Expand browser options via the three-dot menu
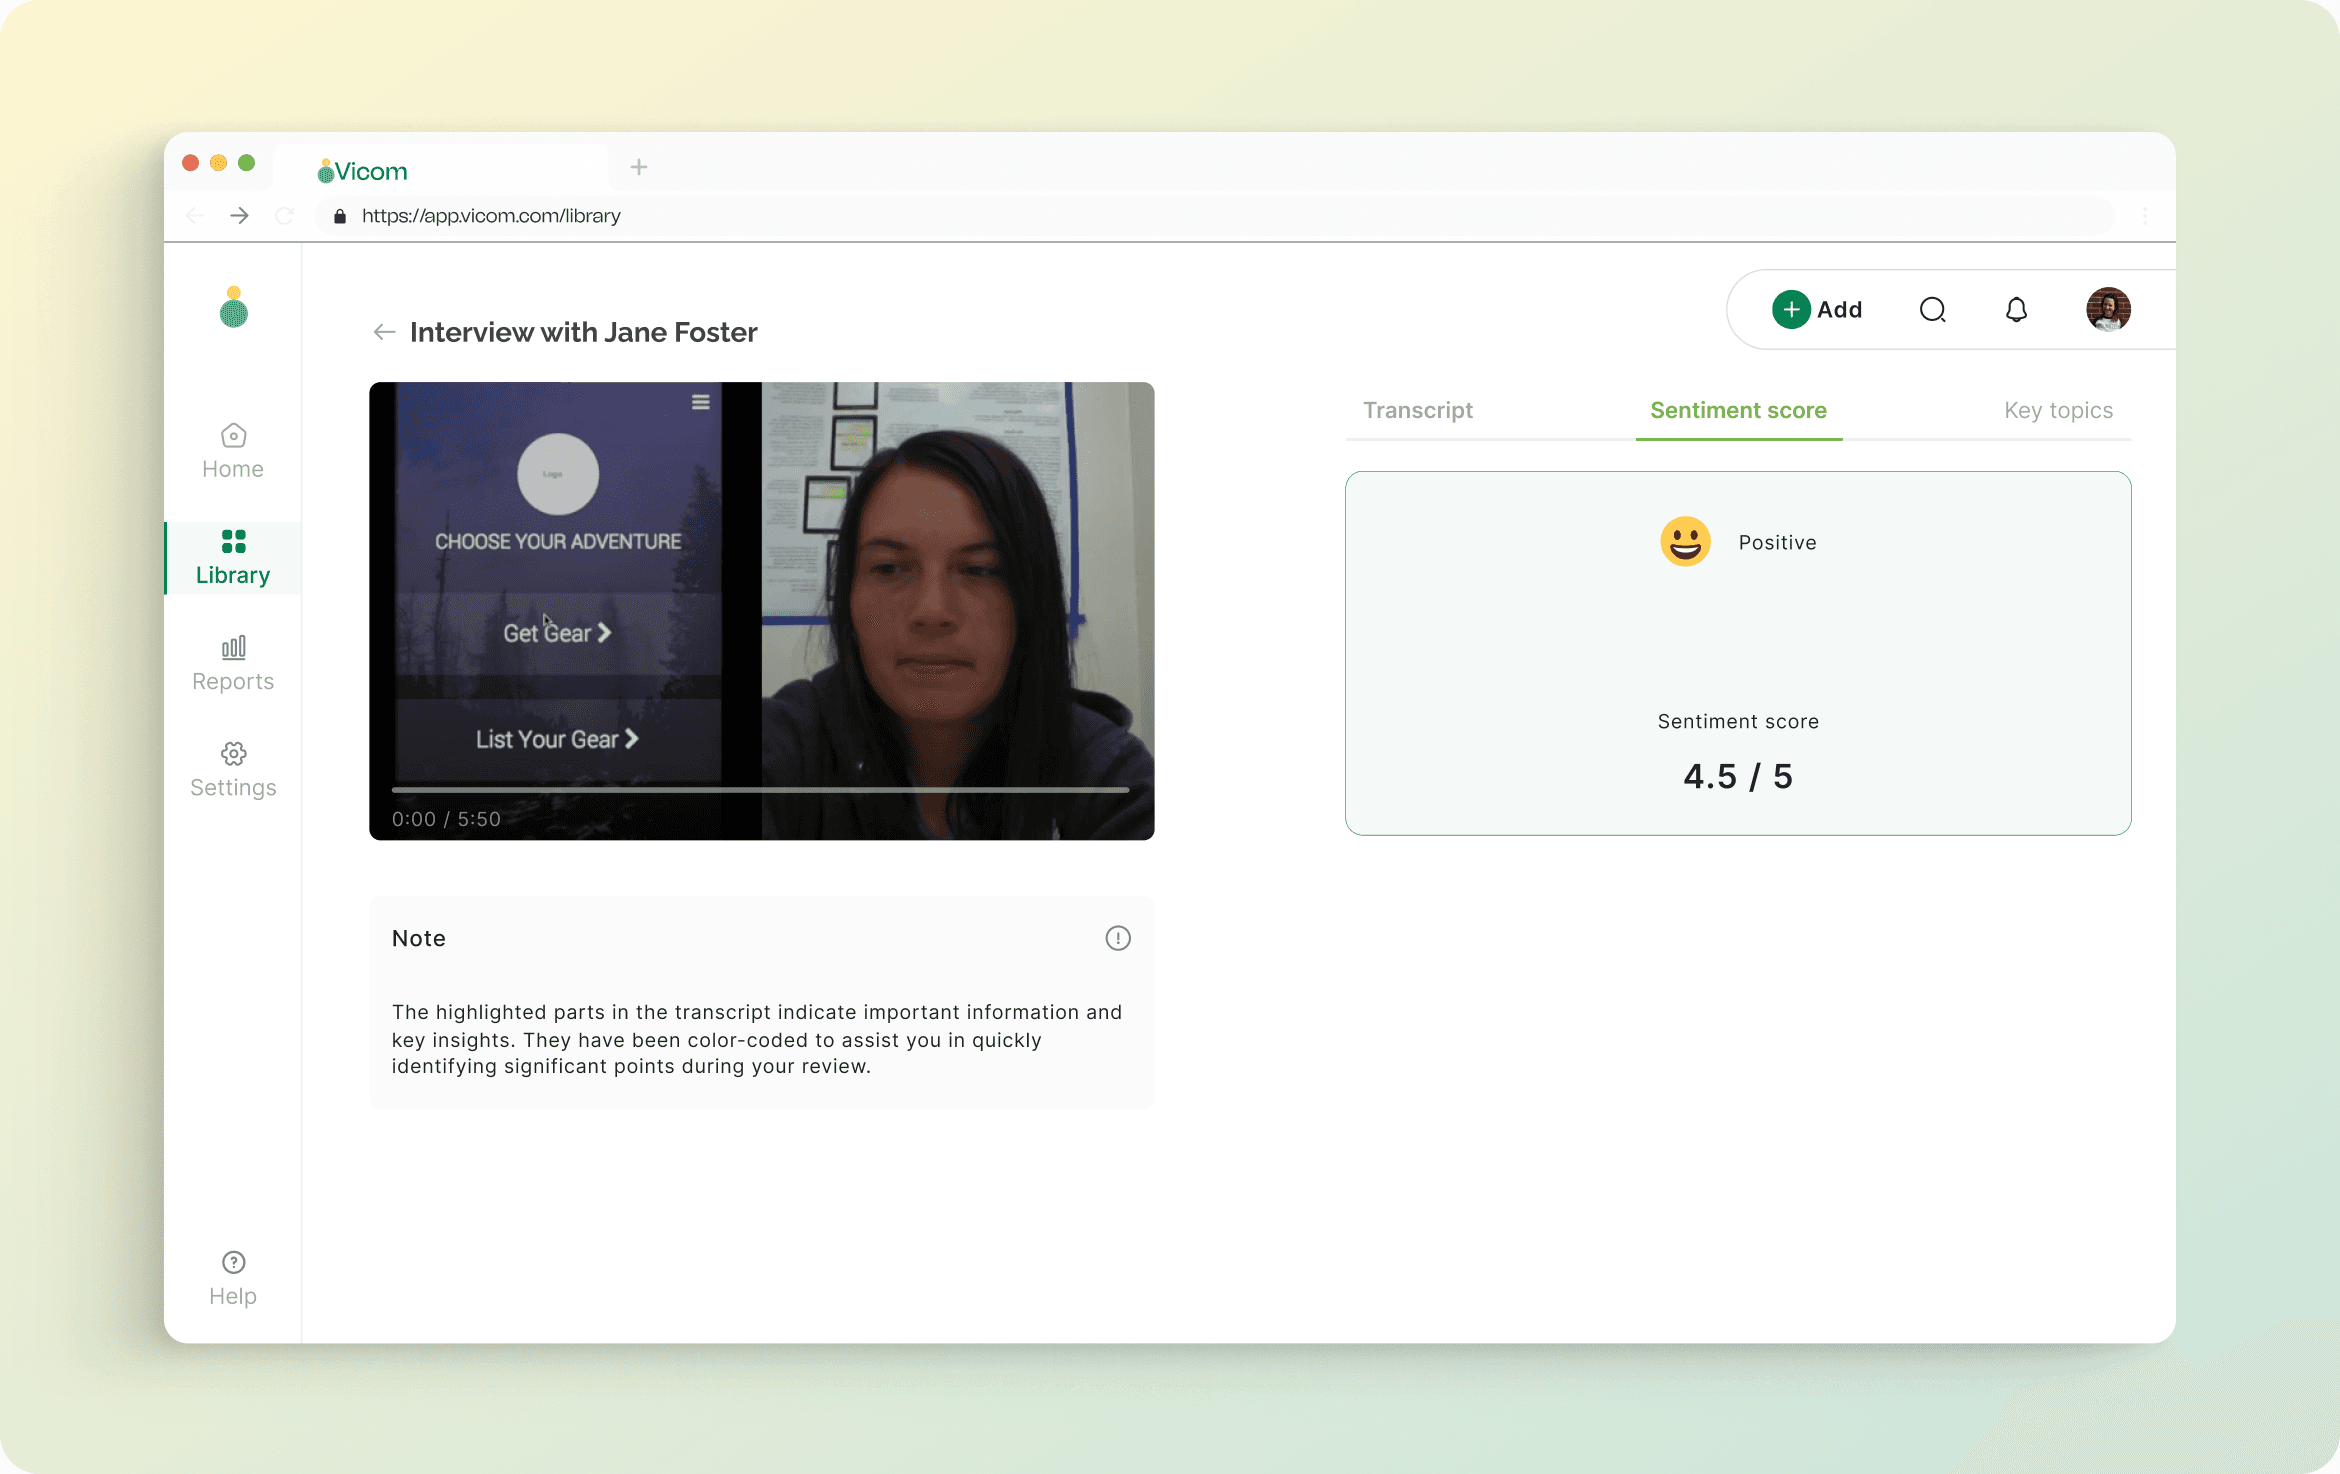The width and height of the screenshot is (2340, 1474). (2144, 215)
